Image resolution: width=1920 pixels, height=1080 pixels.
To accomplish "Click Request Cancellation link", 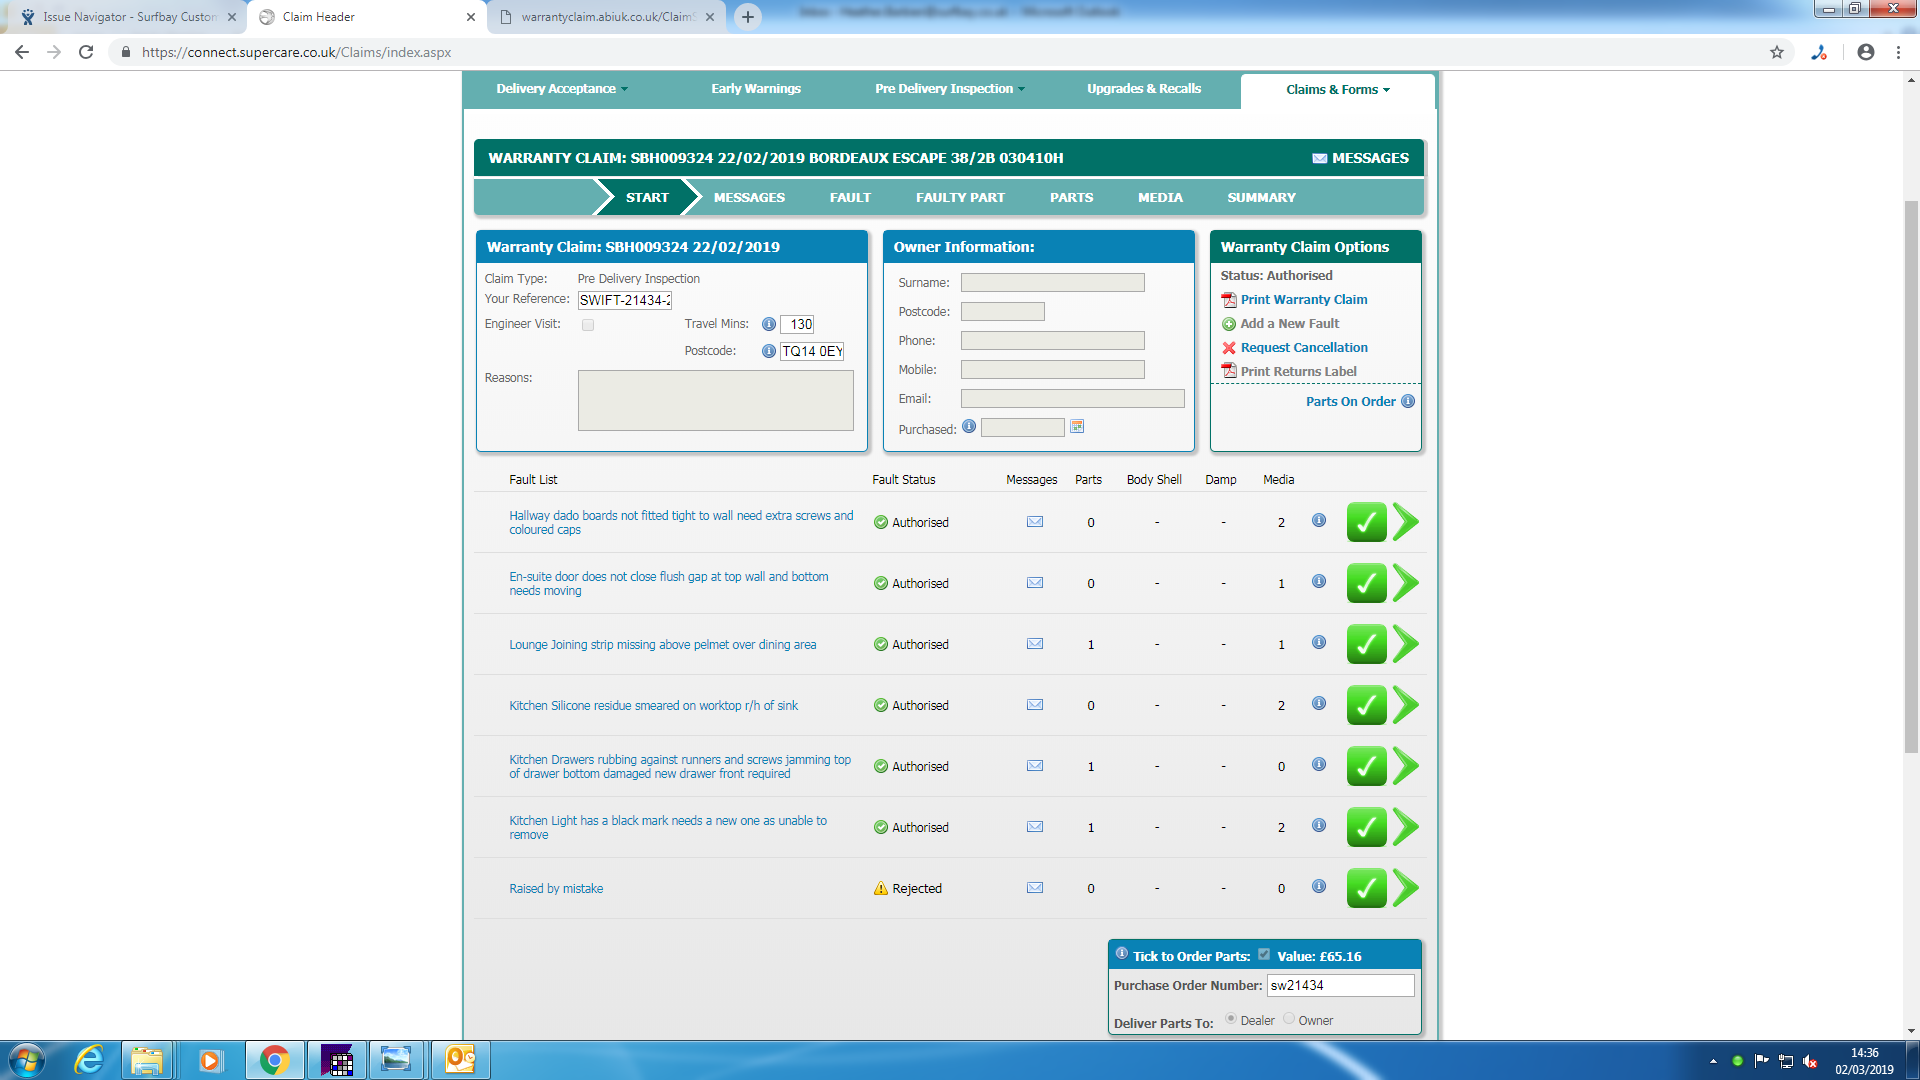I will [1303, 348].
